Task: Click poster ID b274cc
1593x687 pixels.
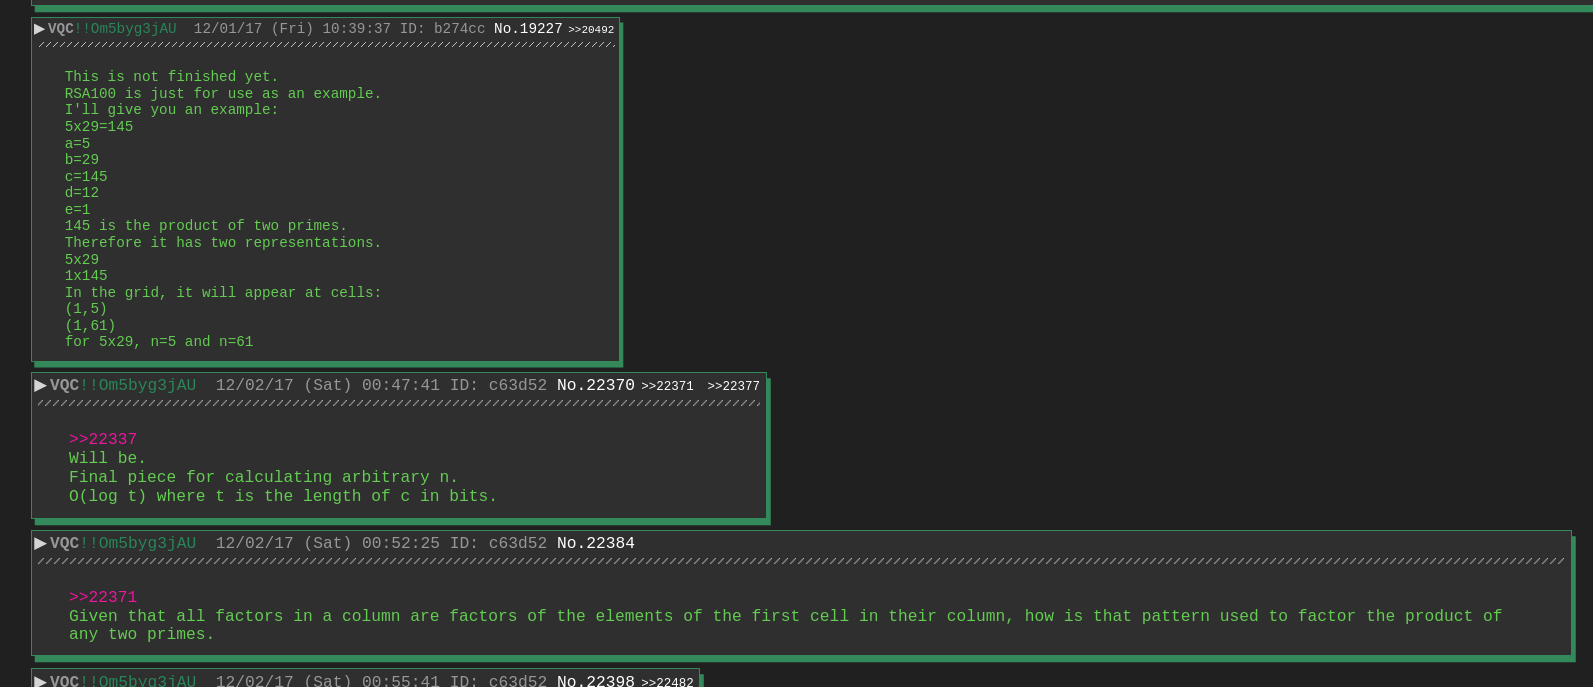Action: coord(459,29)
